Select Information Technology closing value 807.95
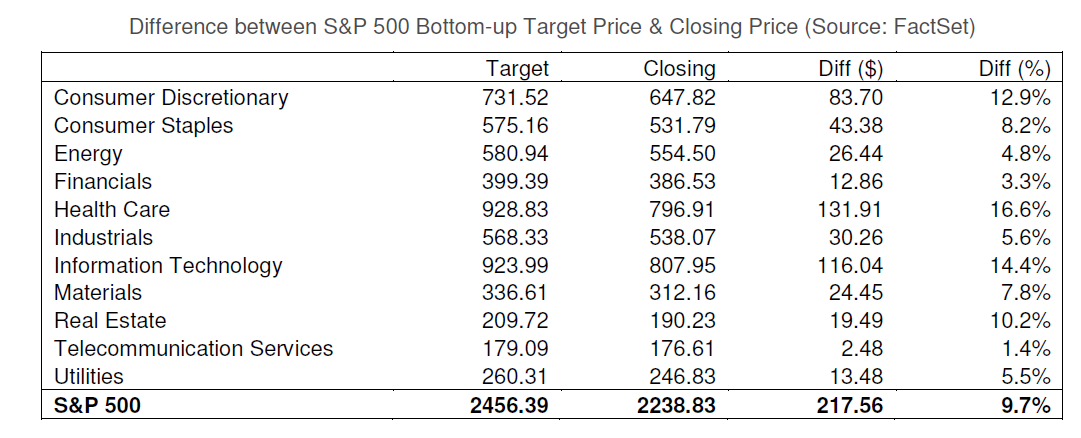This screenshot has width=1081, height=438. click(682, 265)
